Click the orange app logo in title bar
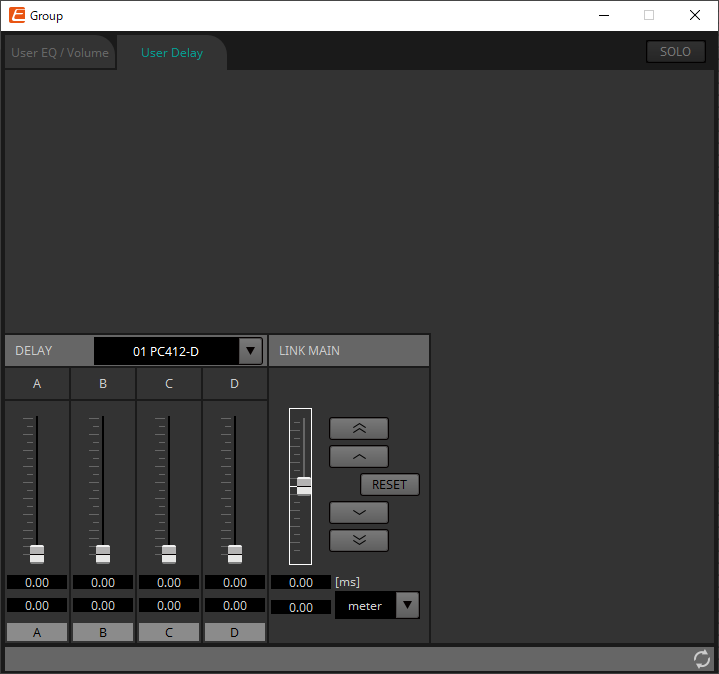The width and height of the screenshot is (719, 674). tap(17, 16)
